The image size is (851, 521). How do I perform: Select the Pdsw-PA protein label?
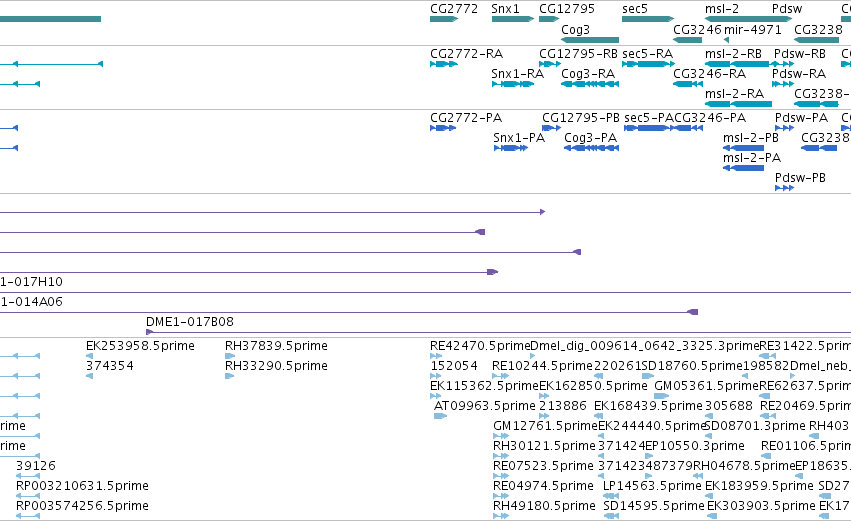tap(801, 118)
